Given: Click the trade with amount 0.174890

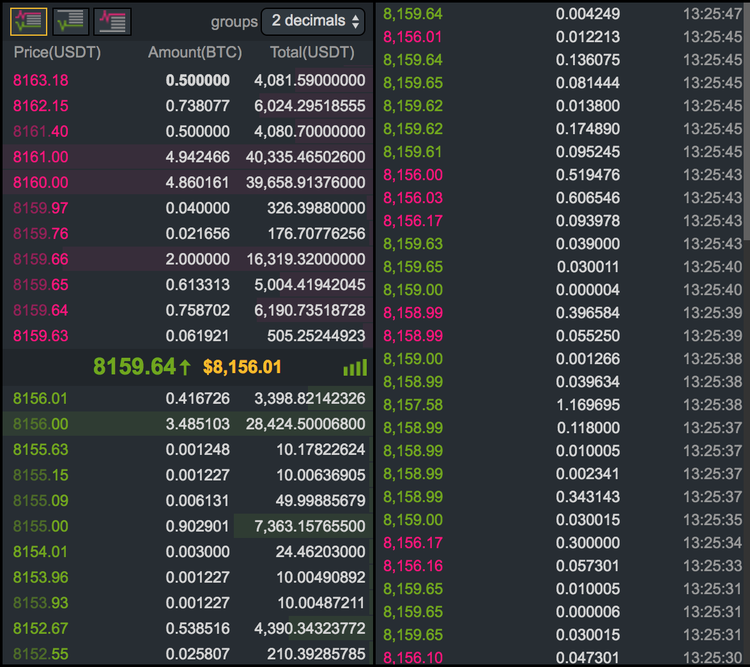Looking at the screenshot, I should (x=562, y=129).
